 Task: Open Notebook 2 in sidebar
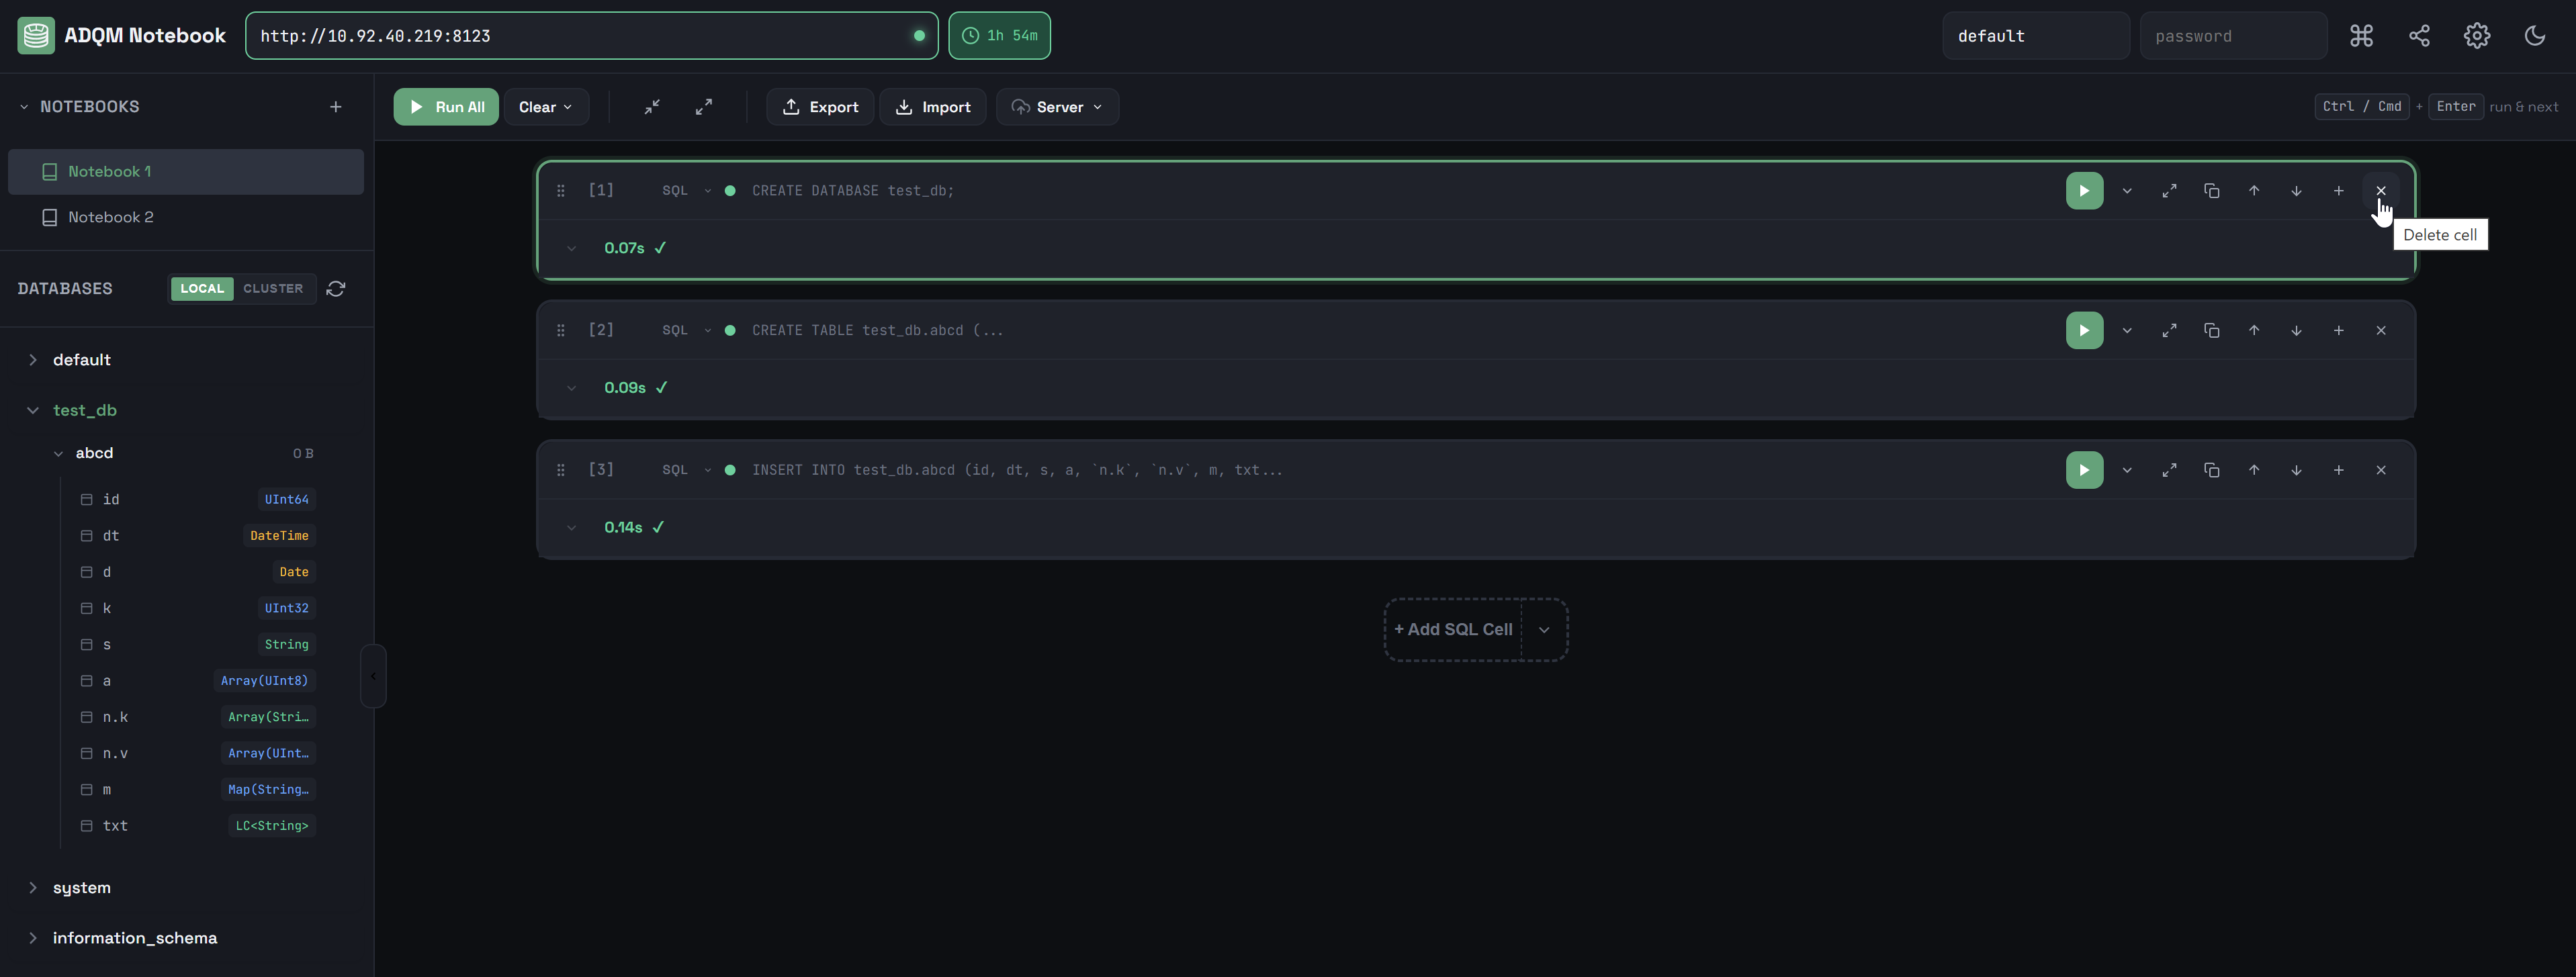[x=110, y=217]
